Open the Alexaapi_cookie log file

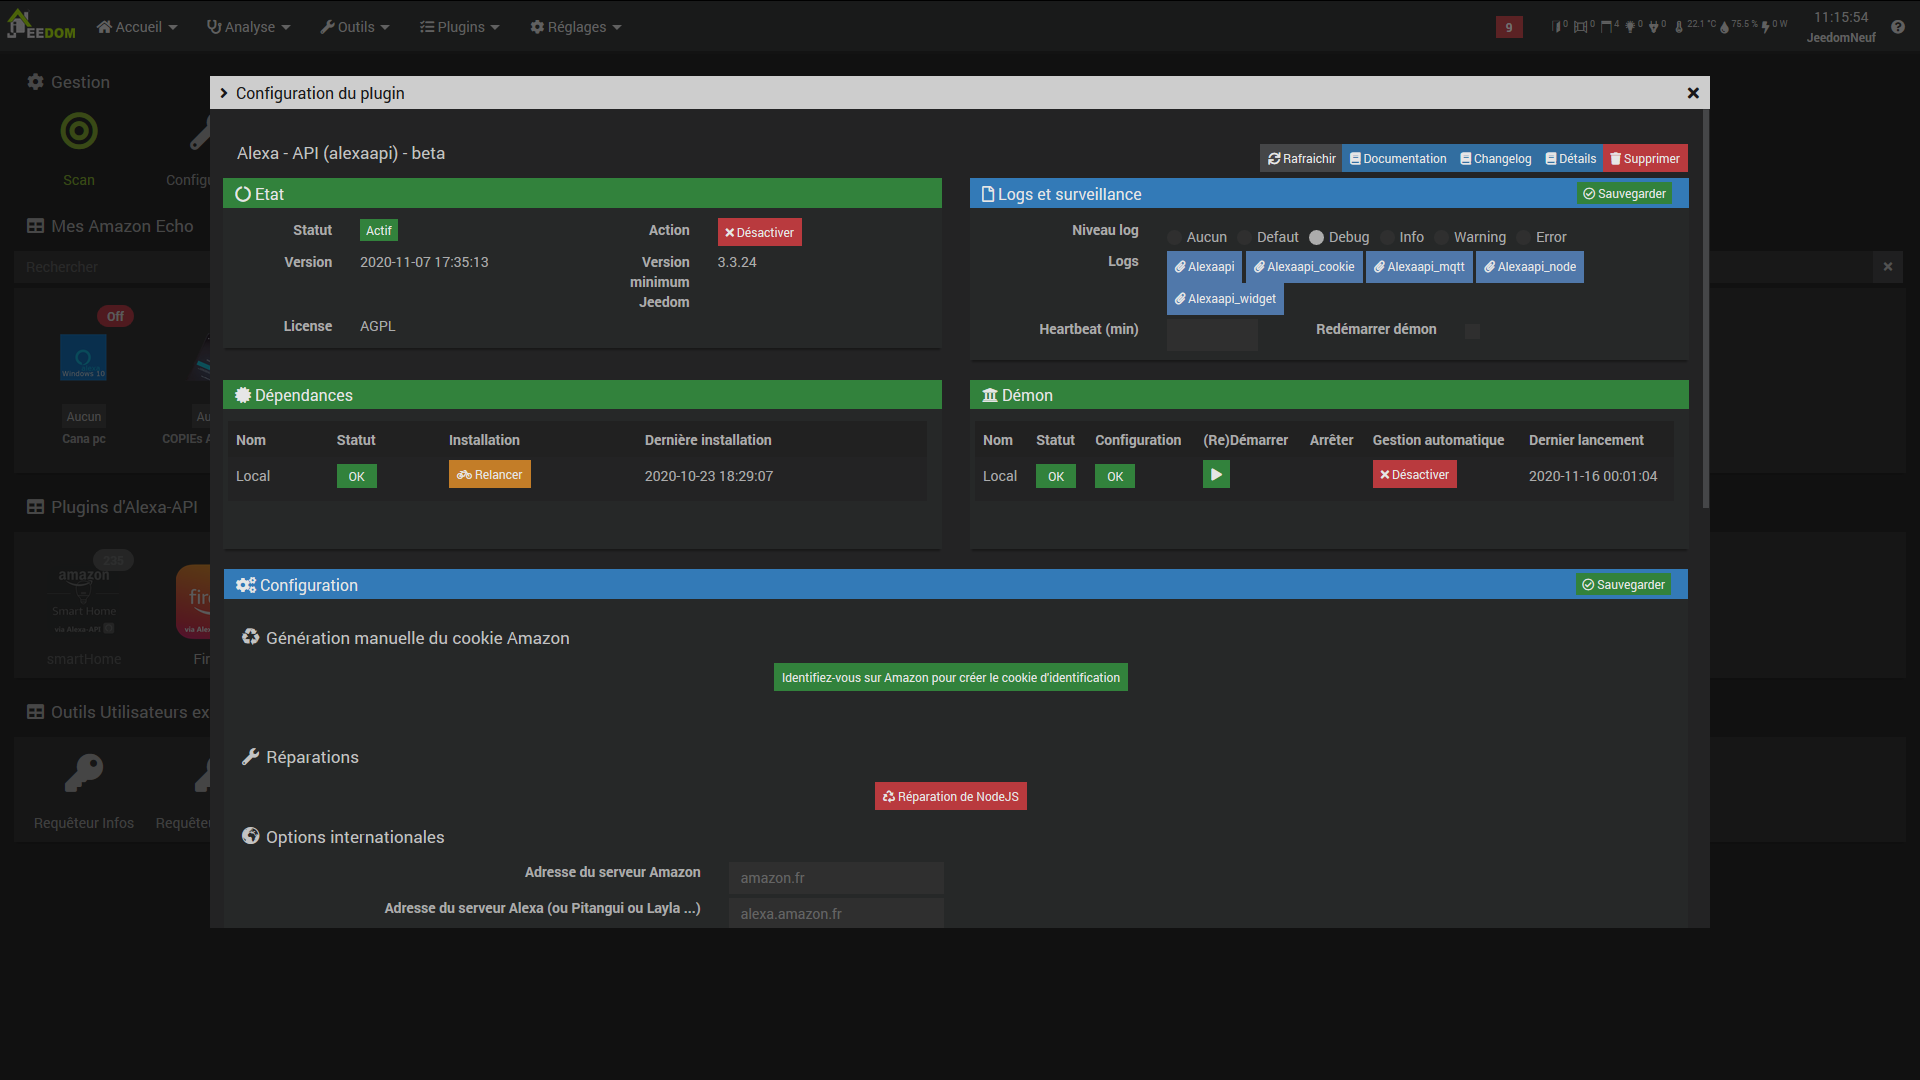[x=1304, y=267]
